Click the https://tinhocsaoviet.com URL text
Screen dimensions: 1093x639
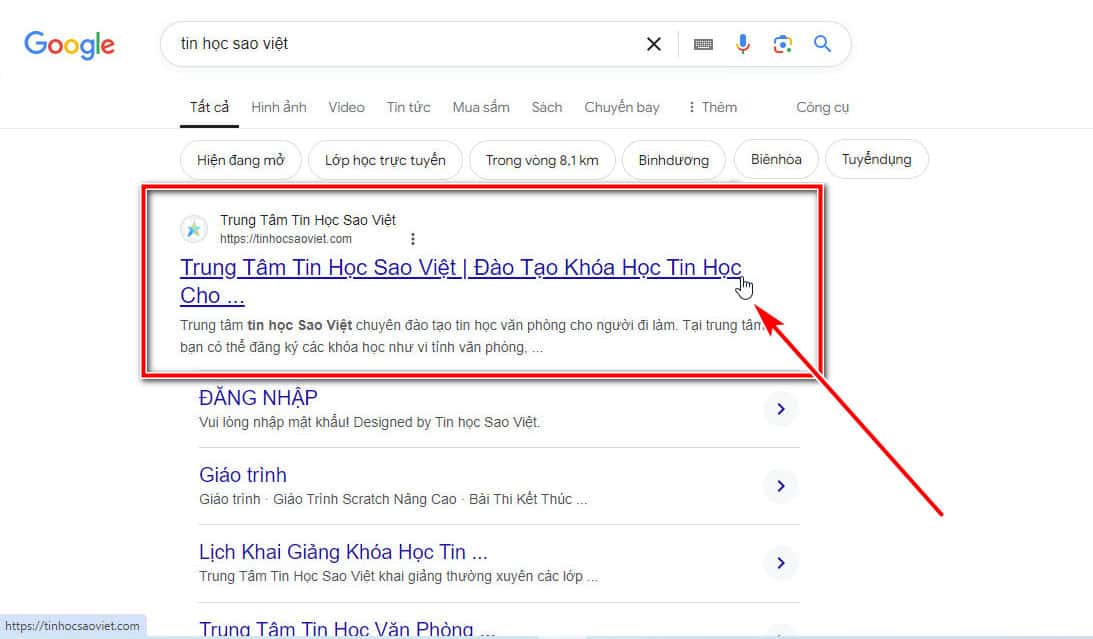[286, 239]
